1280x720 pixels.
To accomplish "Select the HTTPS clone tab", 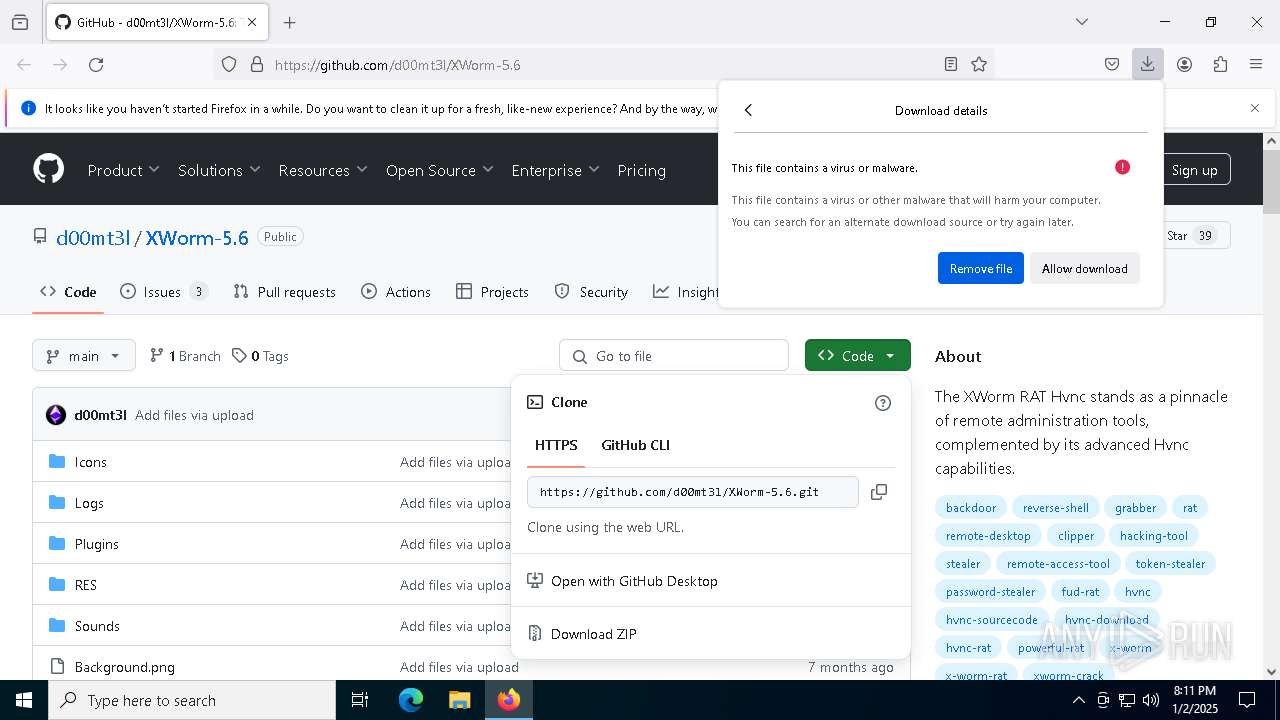I will pyautogui.click(x=556, y=445).
